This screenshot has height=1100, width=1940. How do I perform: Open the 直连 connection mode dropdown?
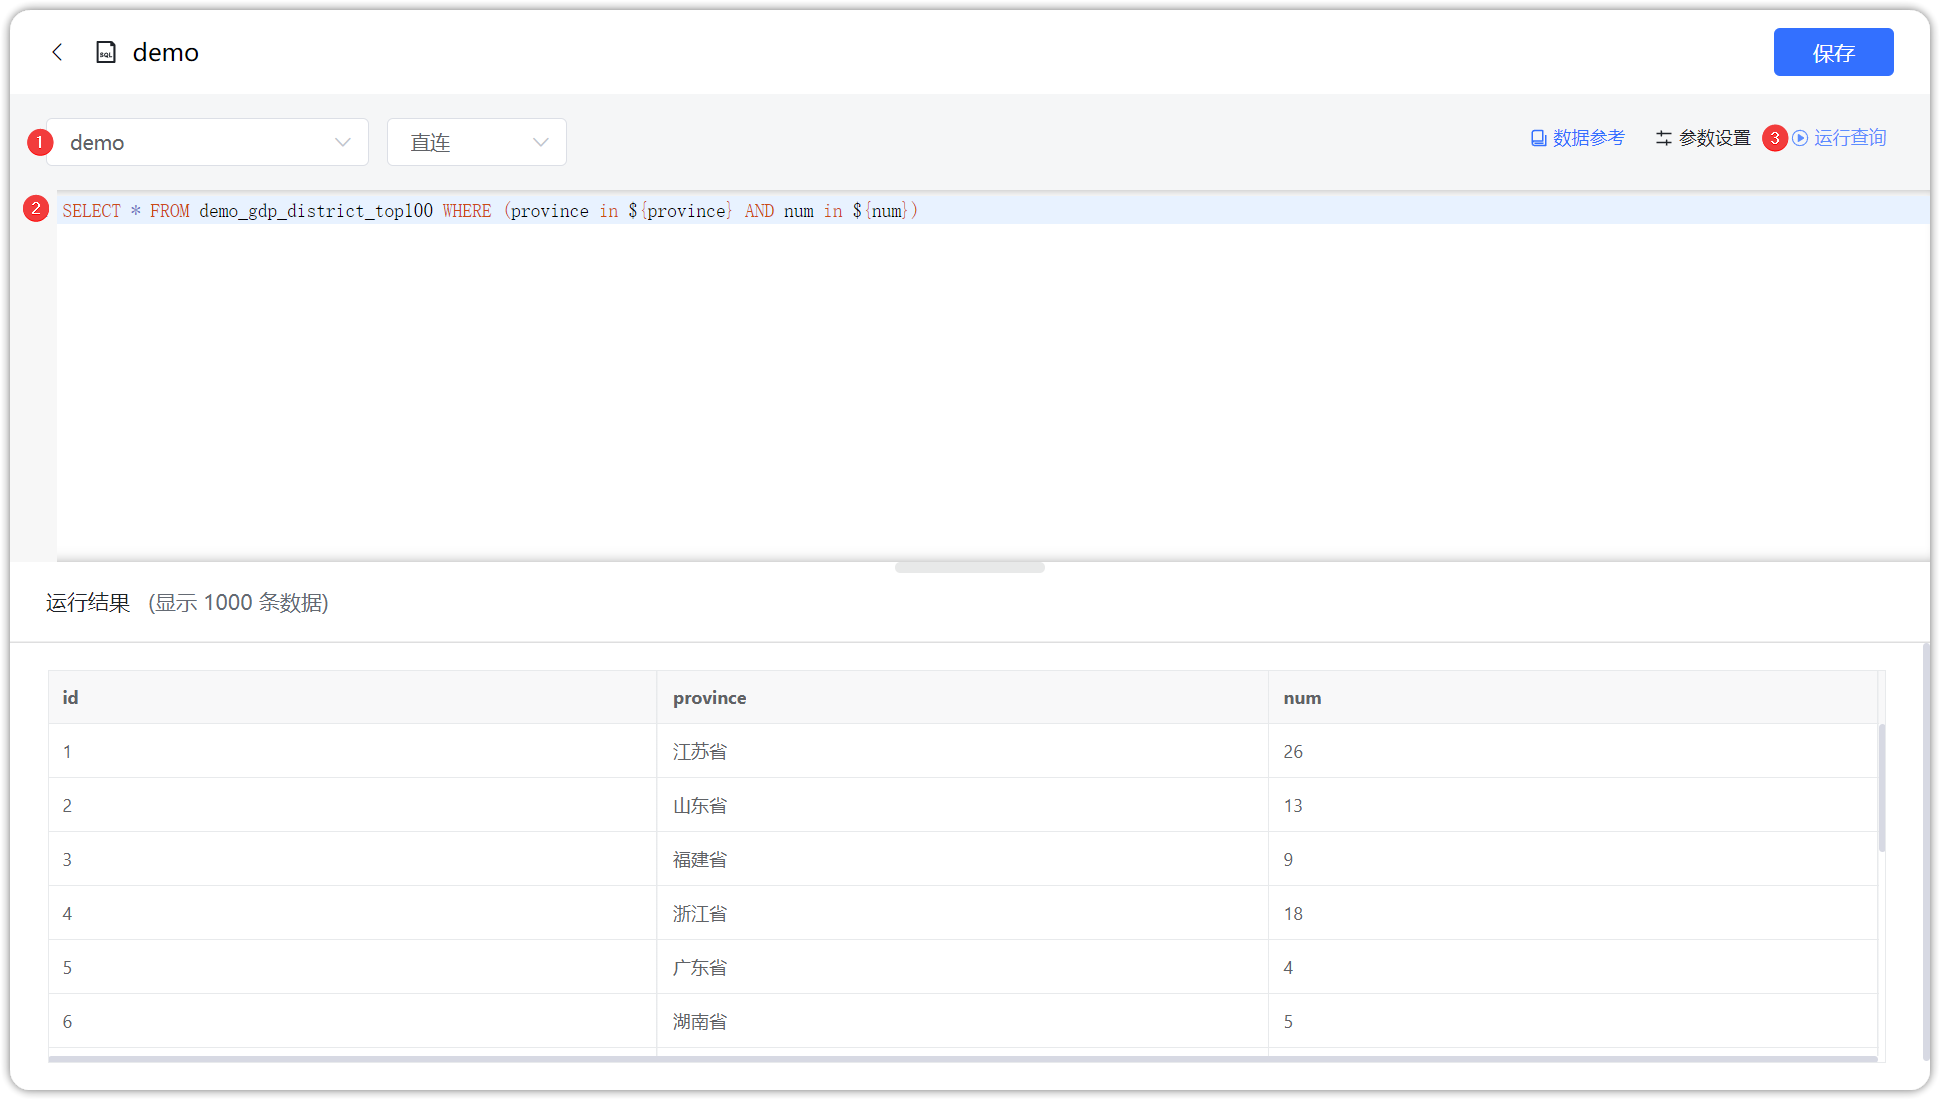[x=476, y=142]
